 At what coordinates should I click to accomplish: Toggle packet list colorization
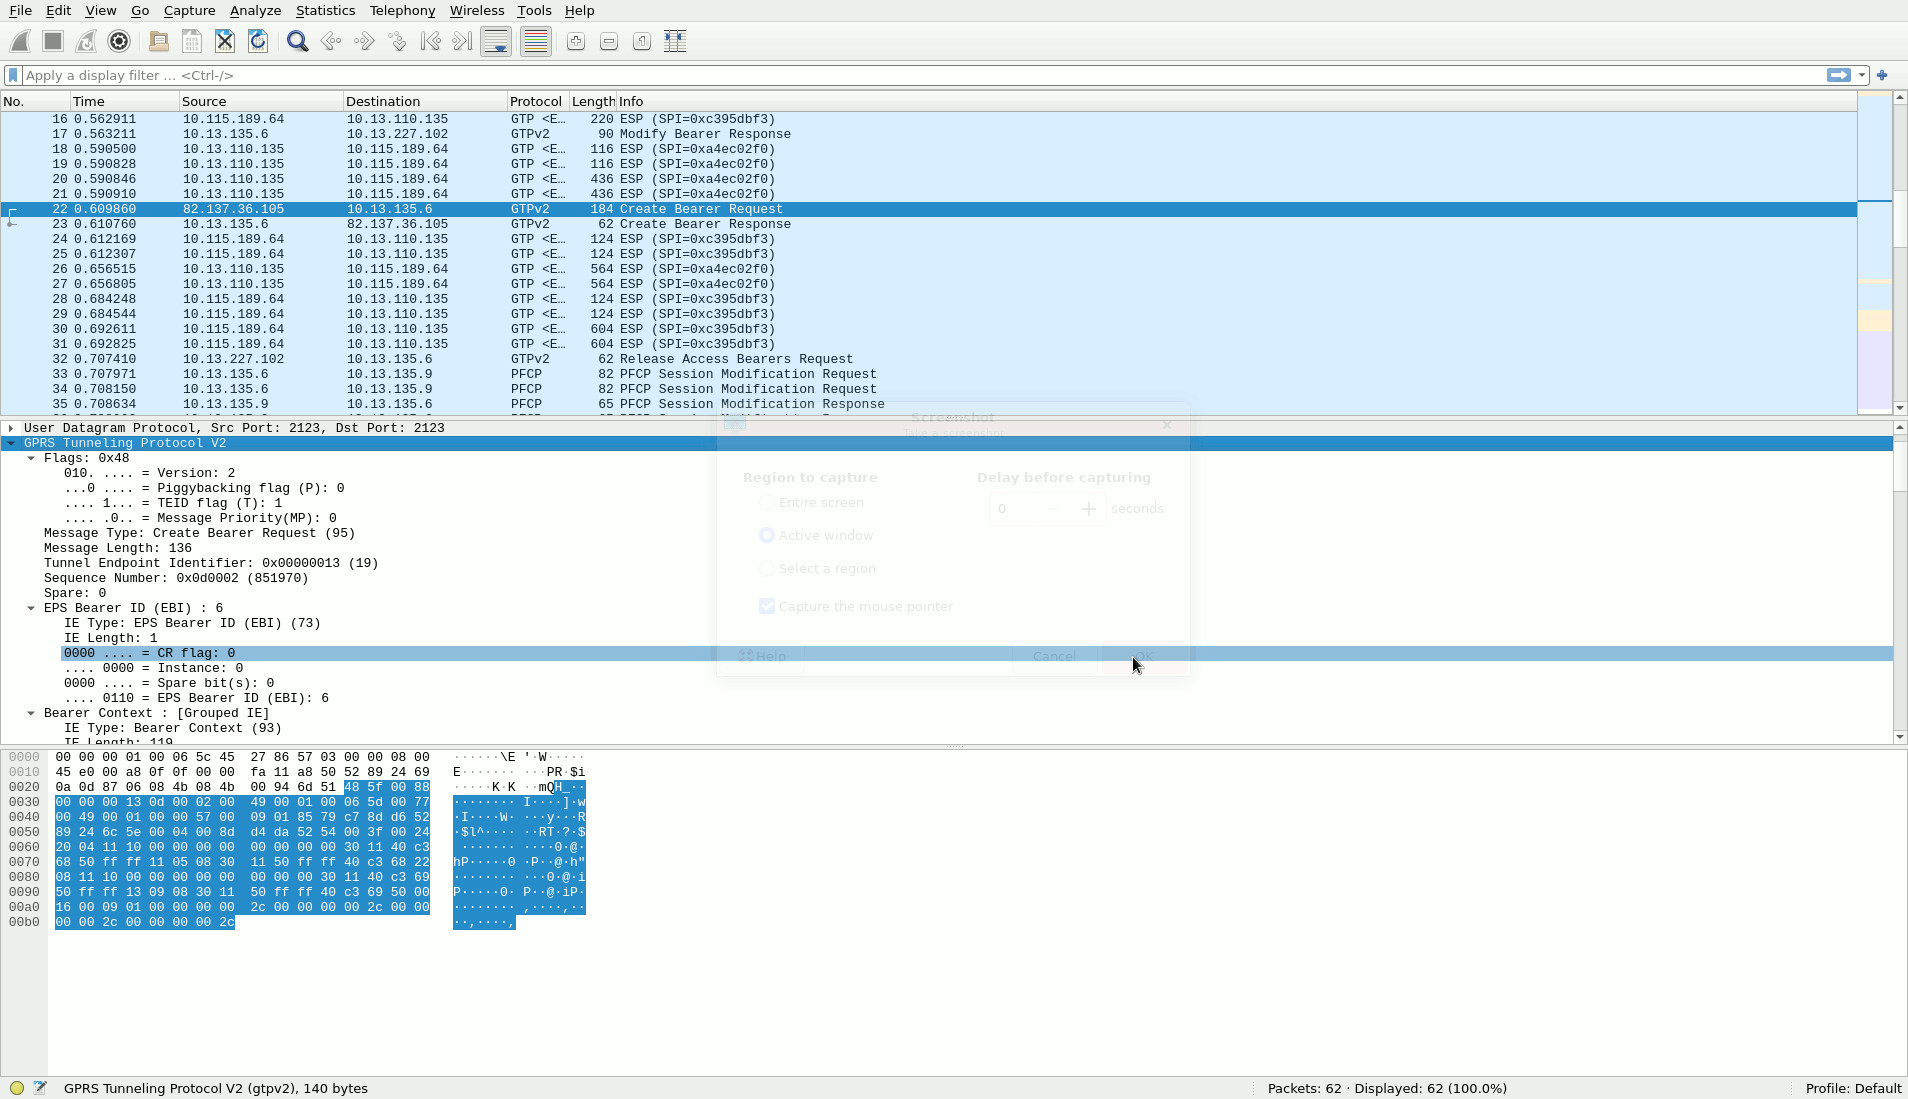[x=535, y=41]
